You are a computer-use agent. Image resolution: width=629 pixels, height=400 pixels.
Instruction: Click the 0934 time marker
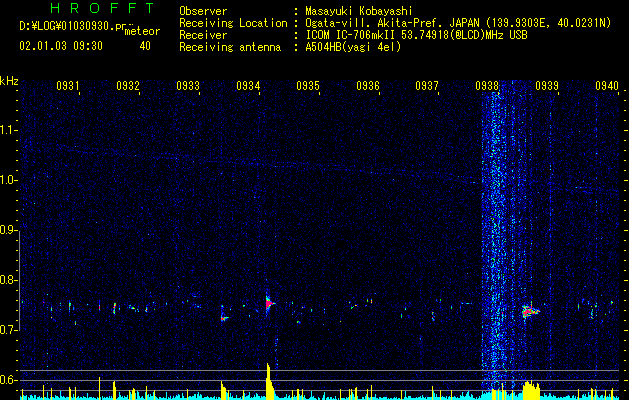pyautogui.click(x=248, y=85)
